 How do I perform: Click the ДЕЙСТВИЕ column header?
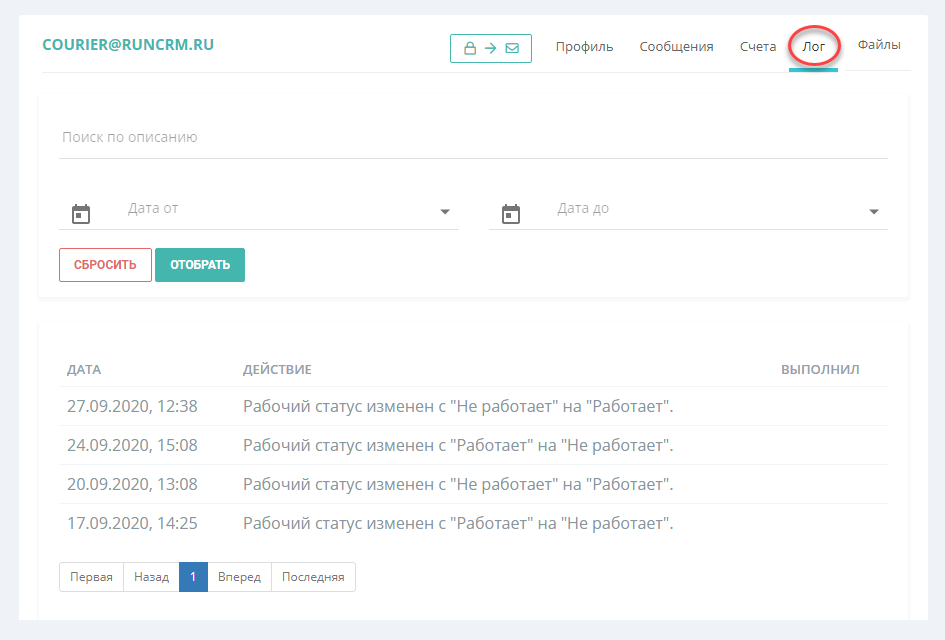[x=277, y=369]
